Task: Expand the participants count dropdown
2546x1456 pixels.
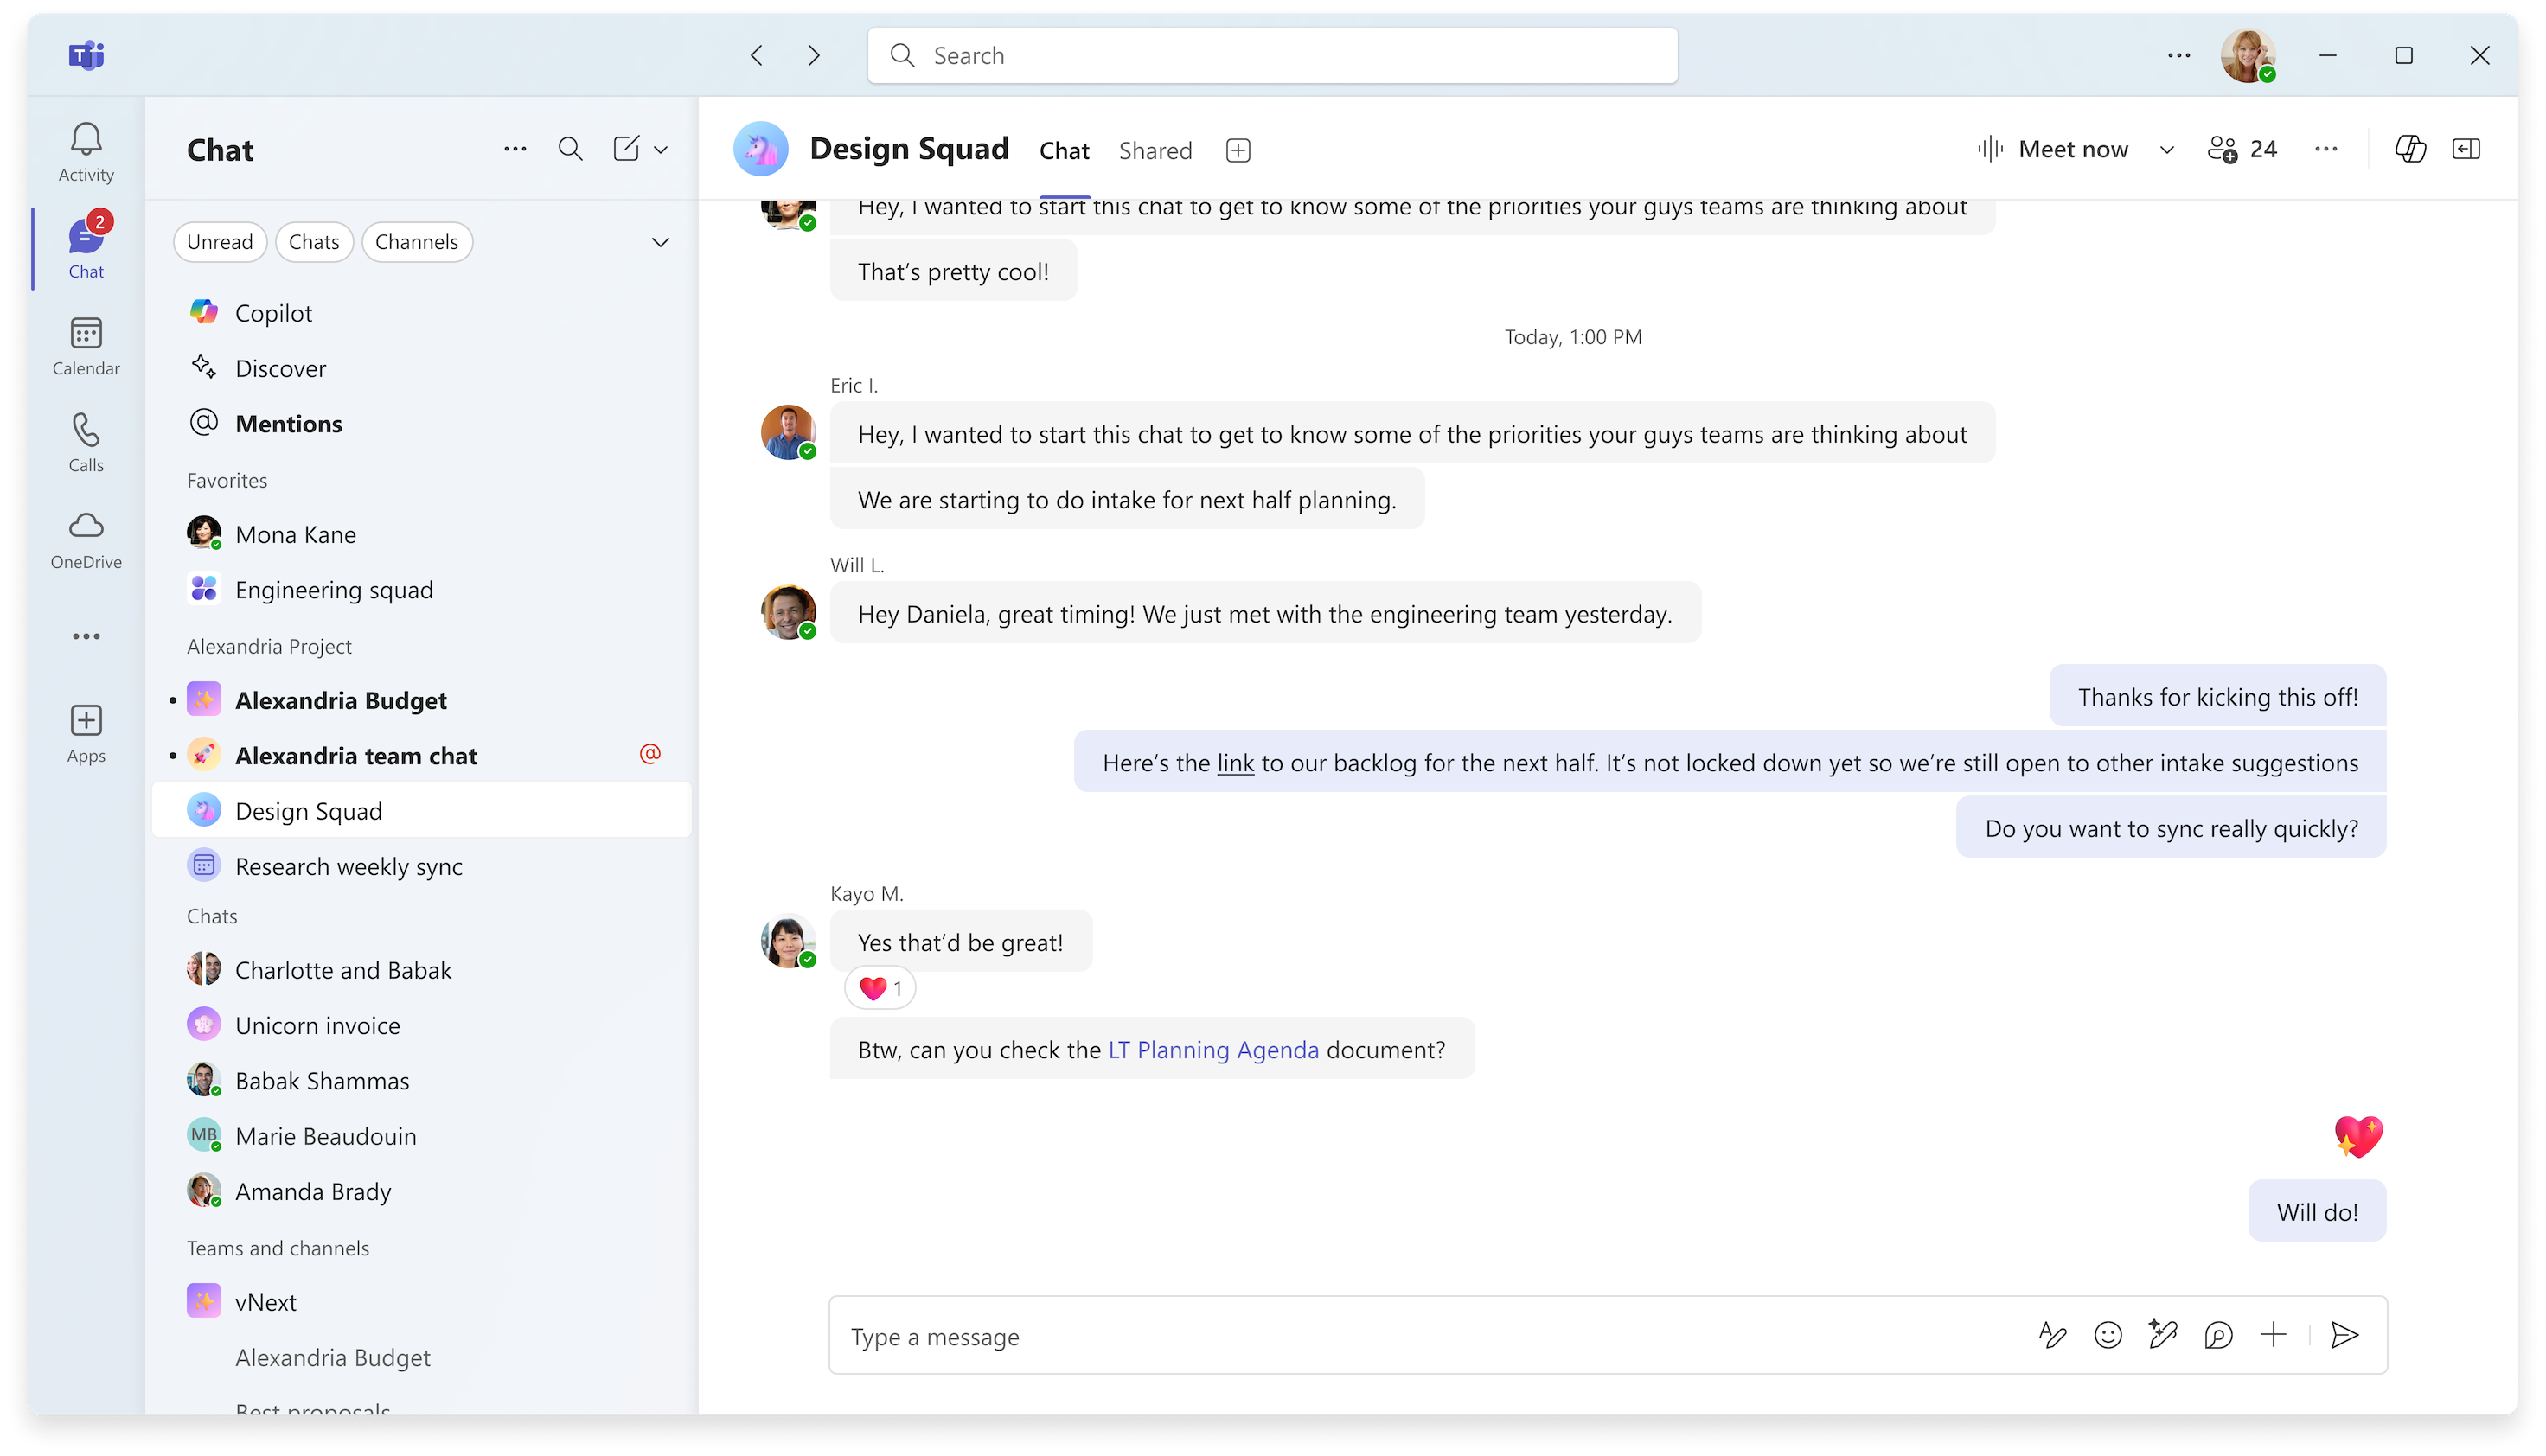Action: coord(2243,149)
